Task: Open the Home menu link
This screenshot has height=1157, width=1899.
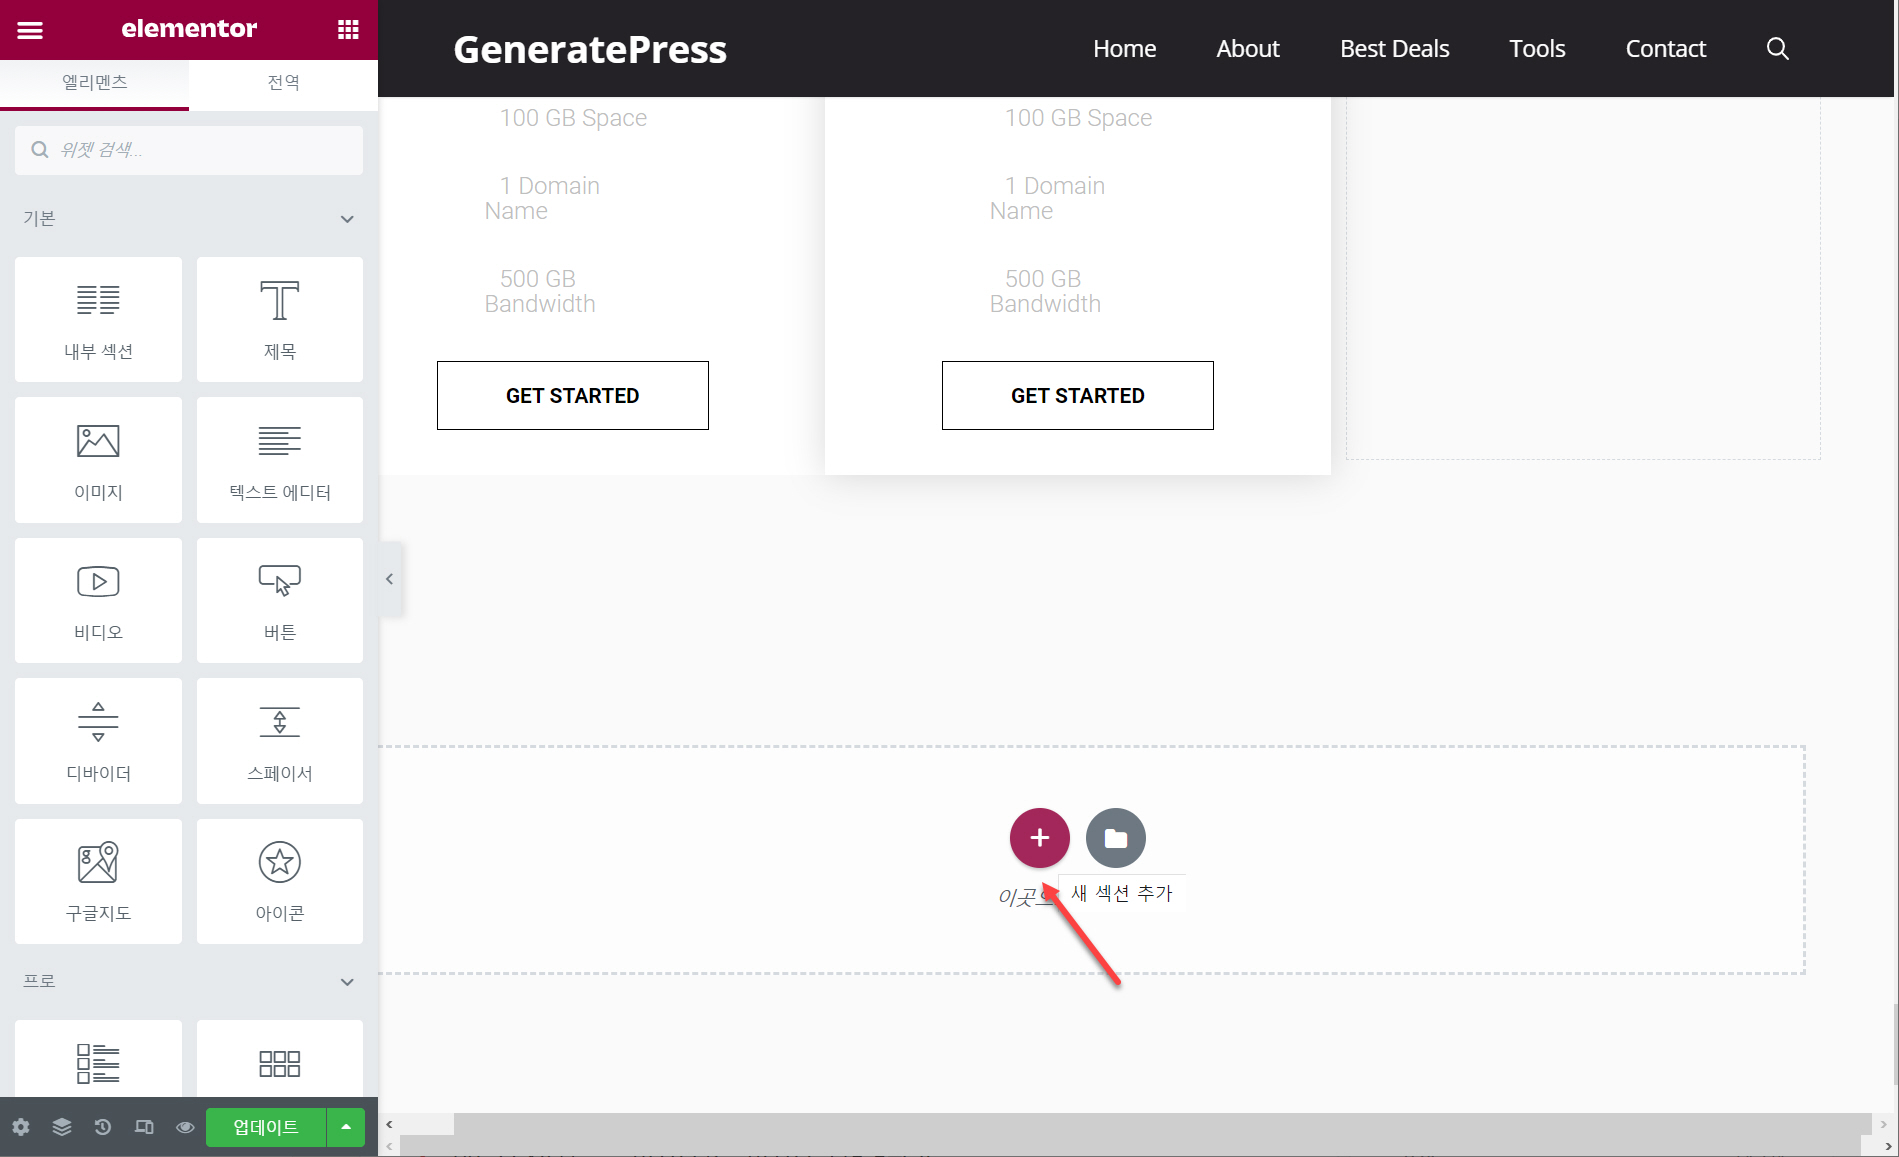Action: (1125, 49)
